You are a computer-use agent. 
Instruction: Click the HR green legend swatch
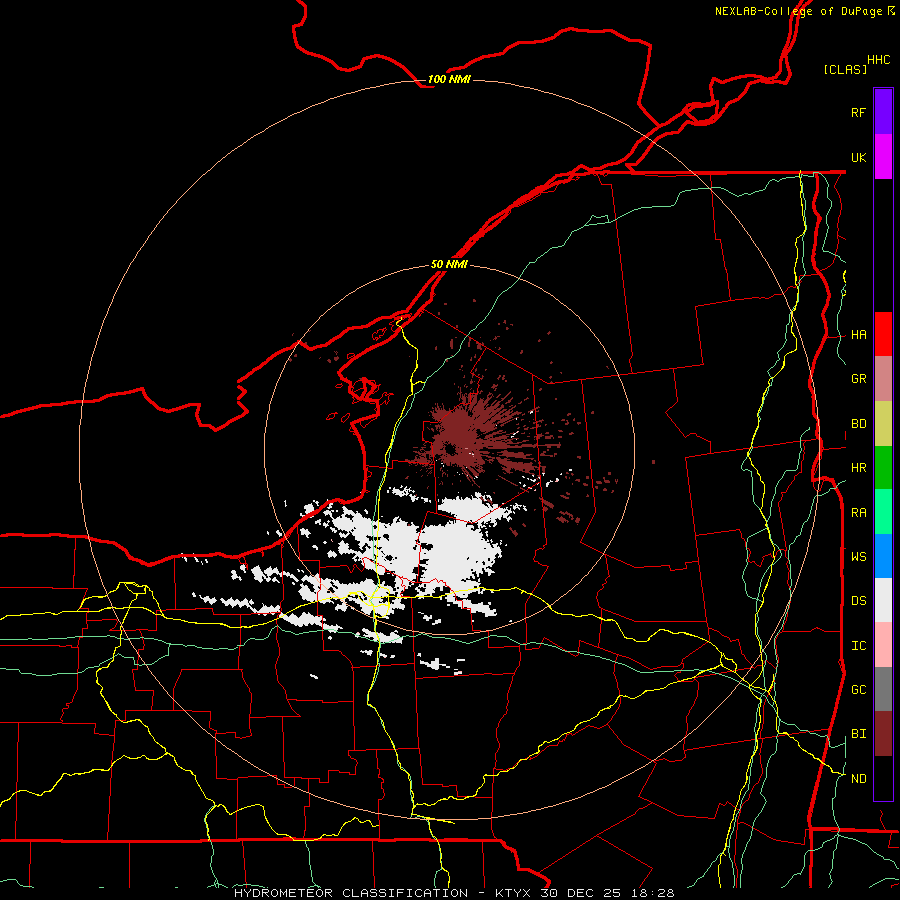point(883,468)
